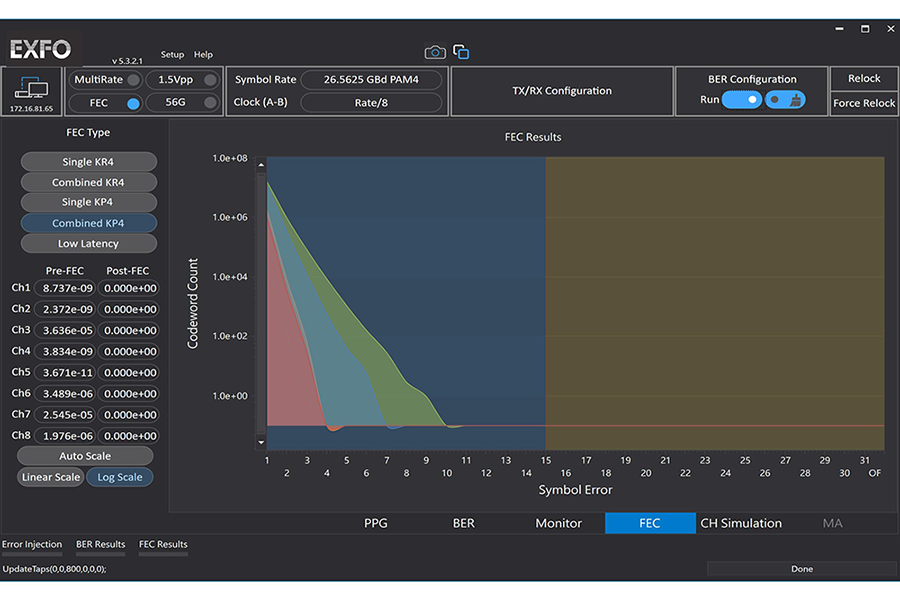Image resolution: width=900 pixels, height=600 pixels.
Task: Select the Single KR4 FEC type
Action: tap(88, 162)
